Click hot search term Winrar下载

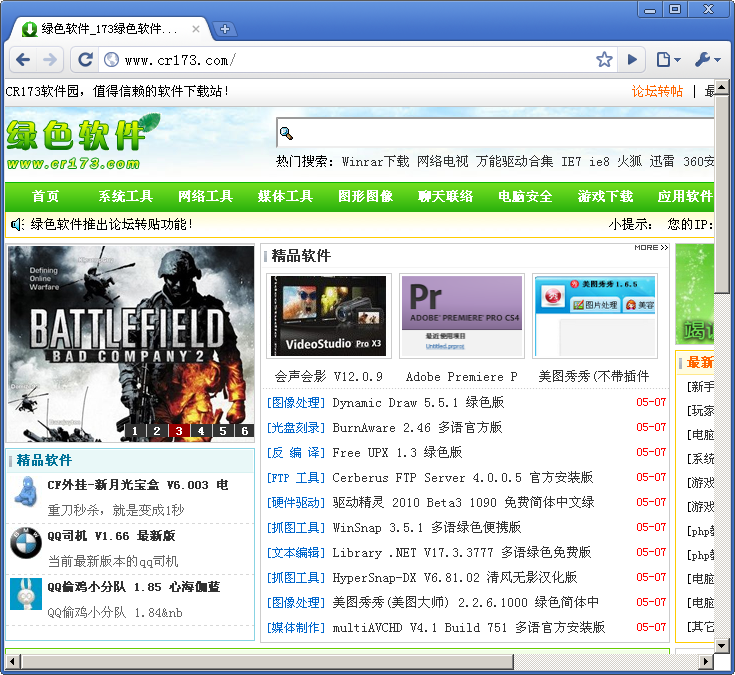pyautogui.click(x=375, y=162)
